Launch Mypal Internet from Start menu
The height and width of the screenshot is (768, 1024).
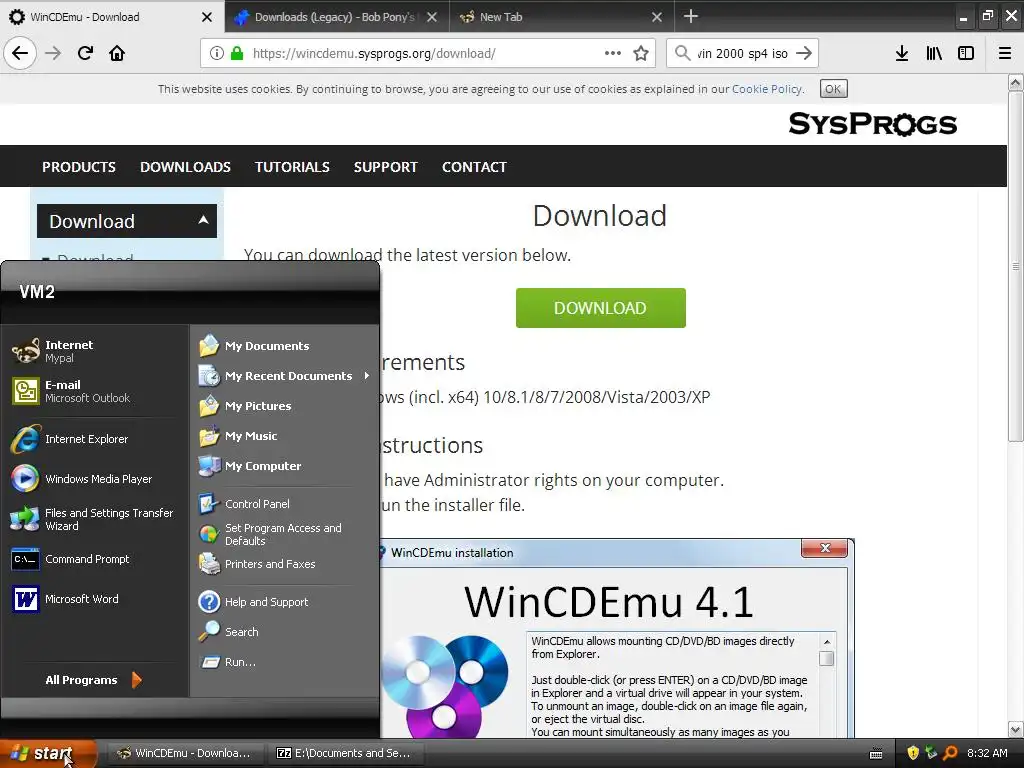95,351
